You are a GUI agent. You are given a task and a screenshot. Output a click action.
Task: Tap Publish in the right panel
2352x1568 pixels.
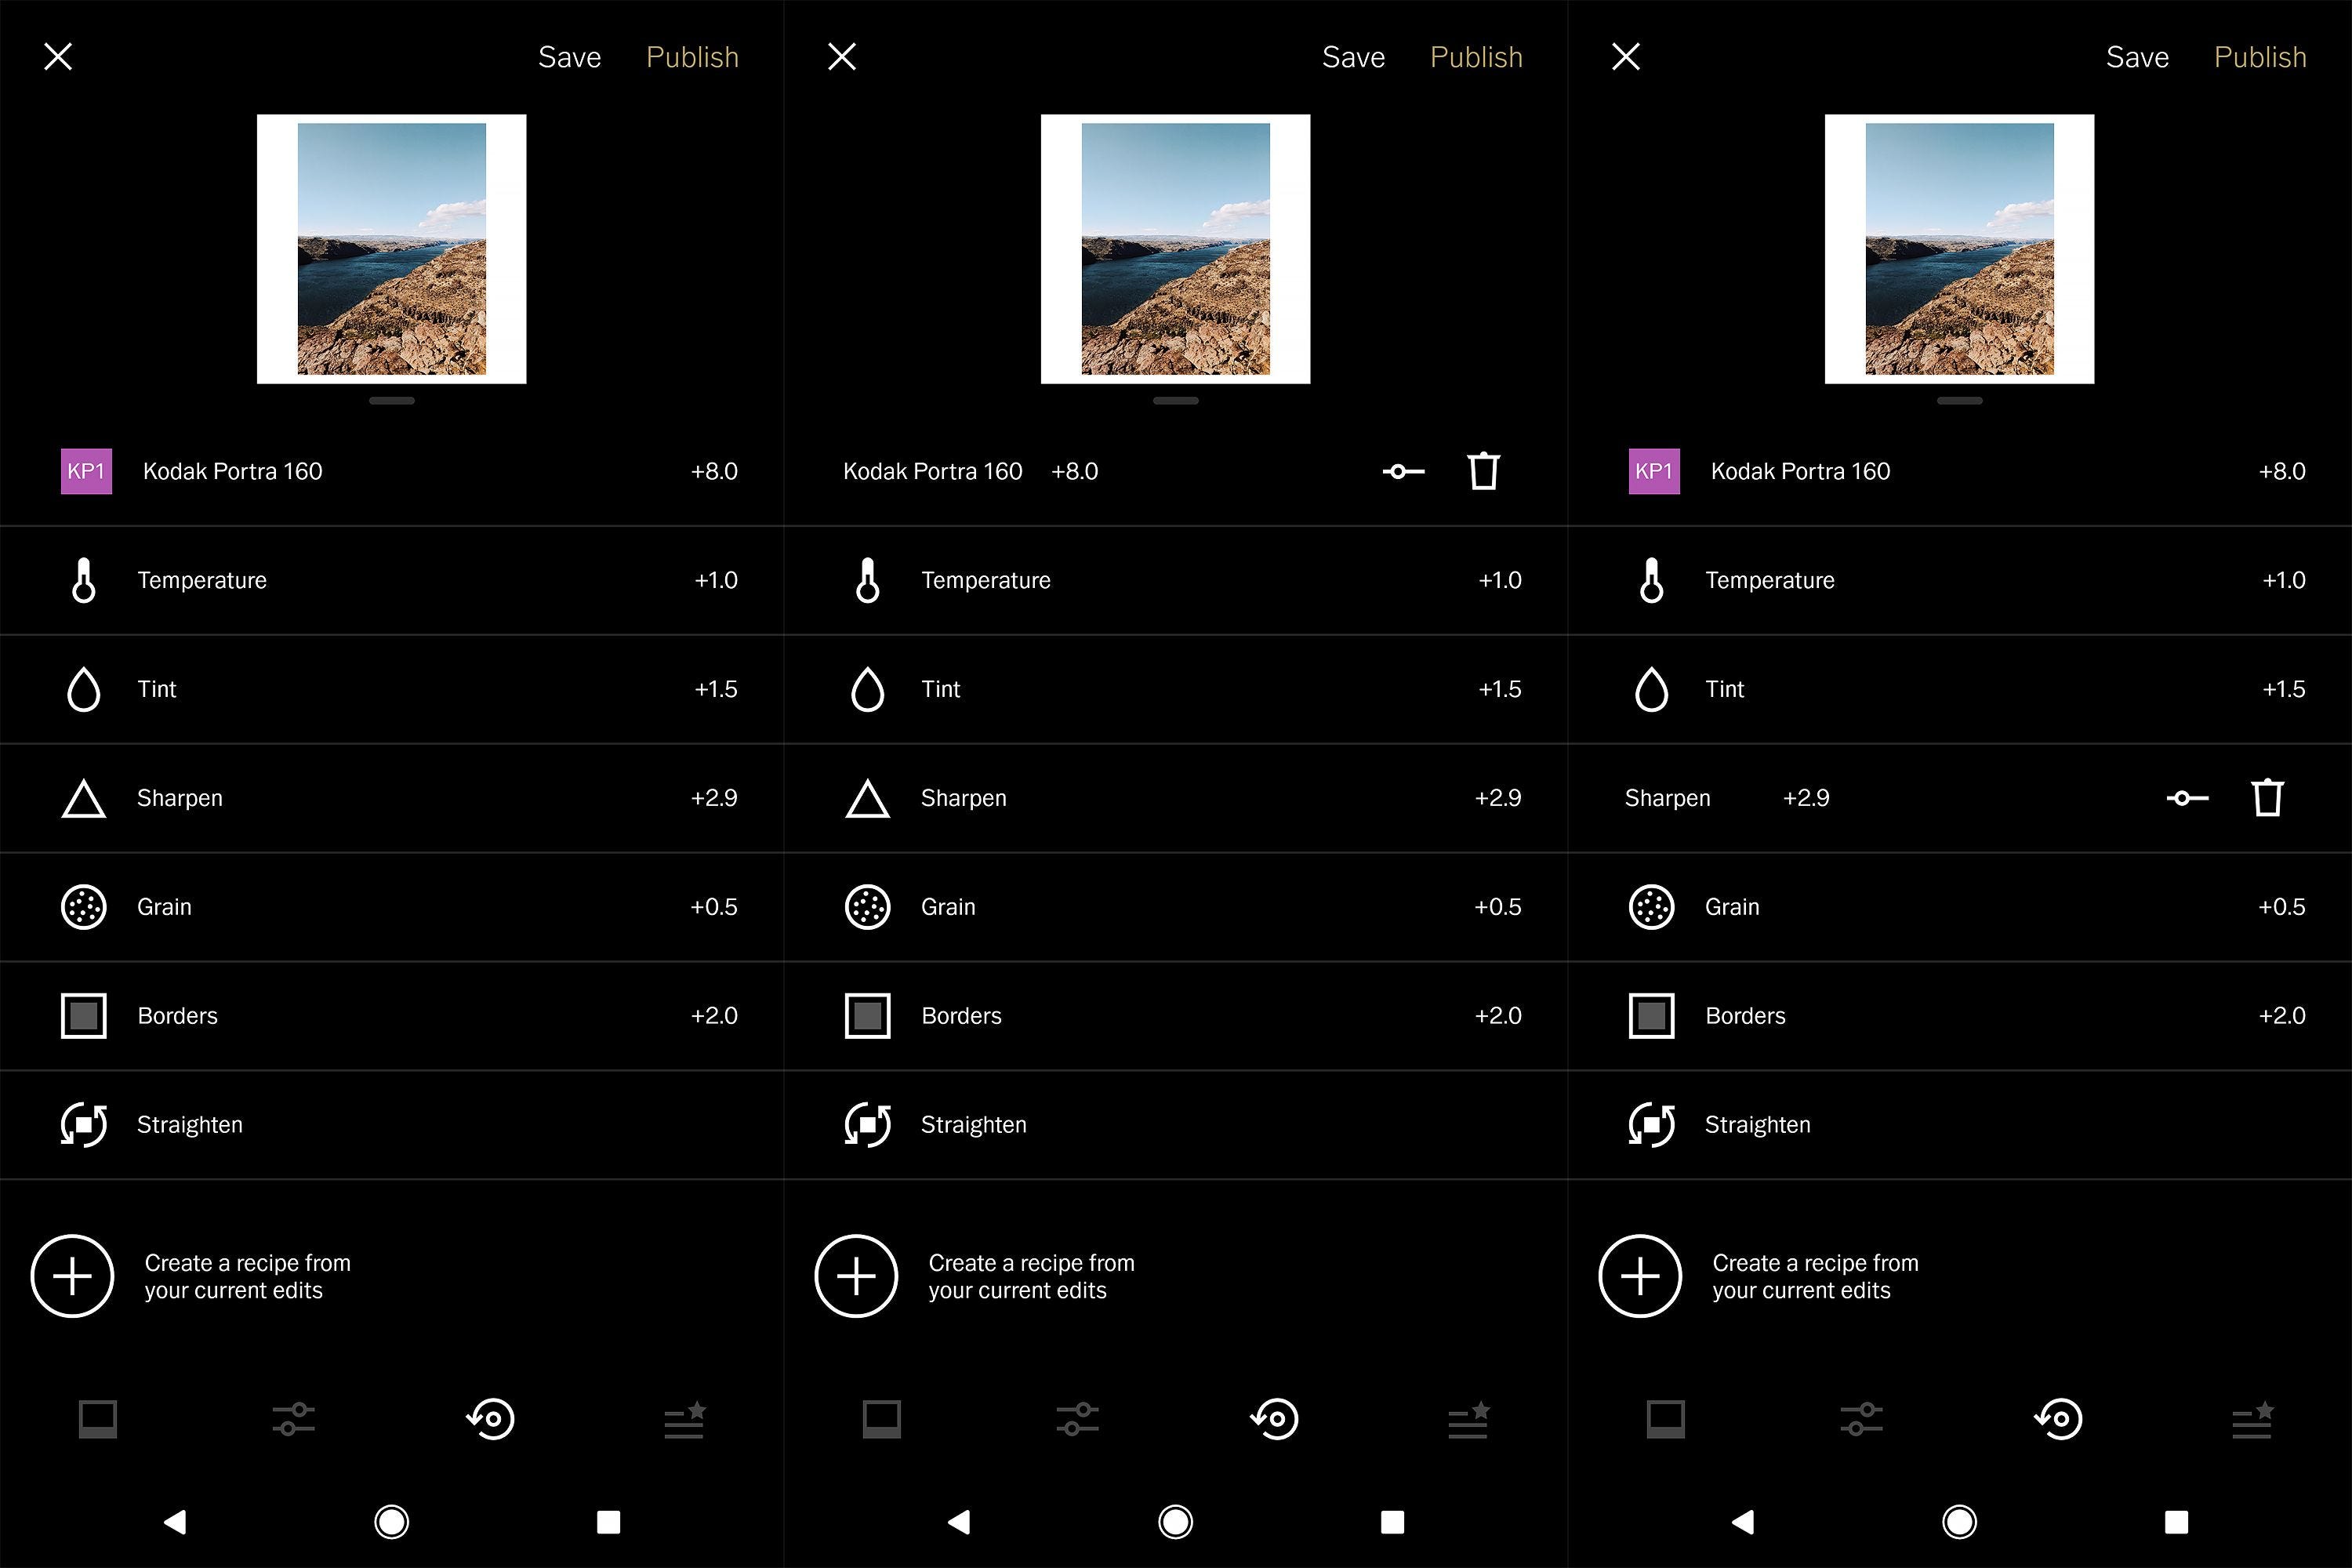2260,57
